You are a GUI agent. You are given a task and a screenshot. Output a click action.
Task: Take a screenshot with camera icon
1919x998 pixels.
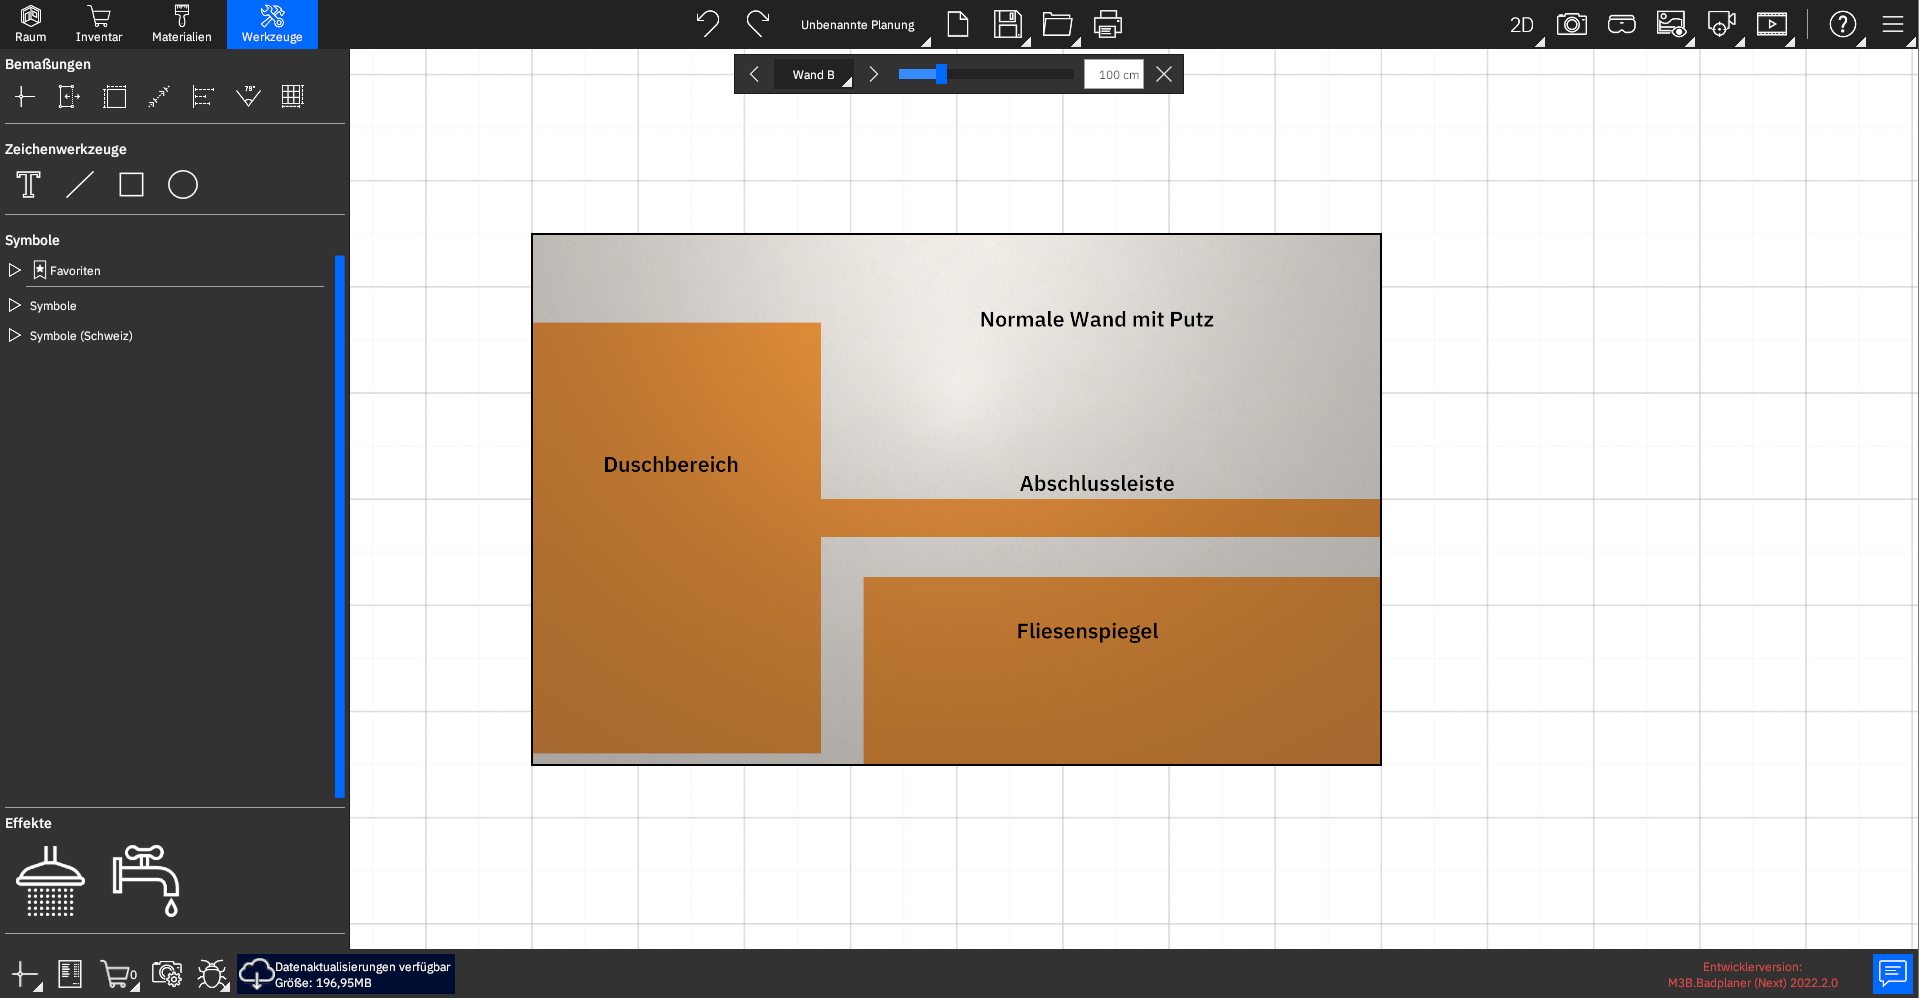click(1572, 24)
